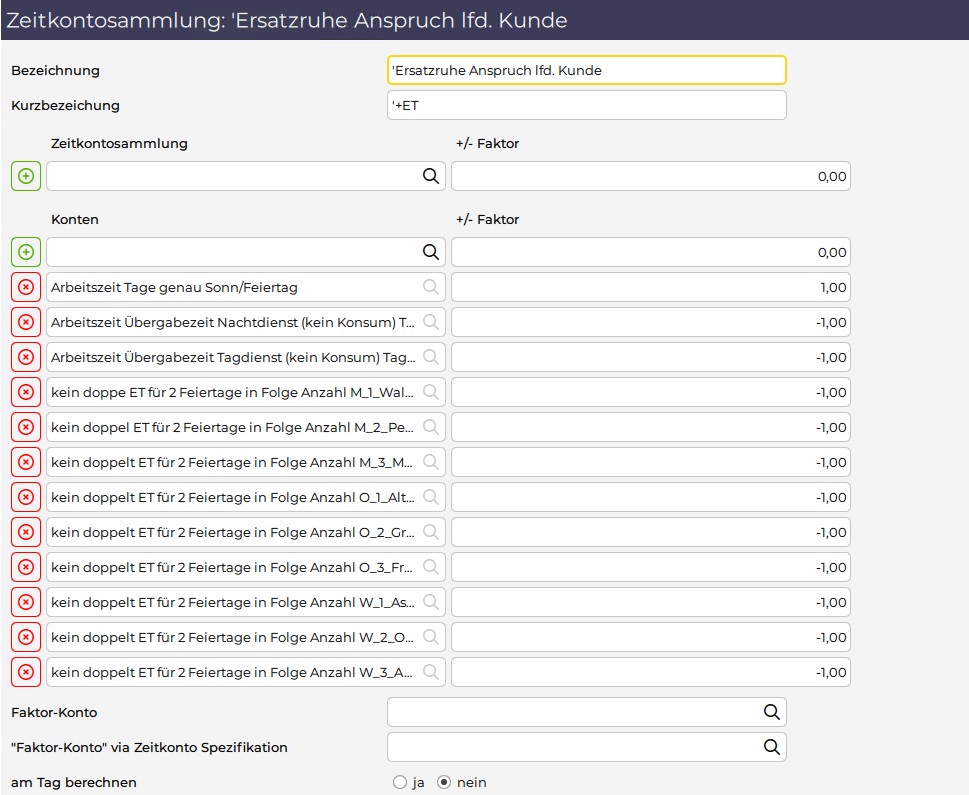Select the 'kein doppe ET … M_1_Wal…' account text
This screenshot has height=795, width=969.
(x=232, y=393)
